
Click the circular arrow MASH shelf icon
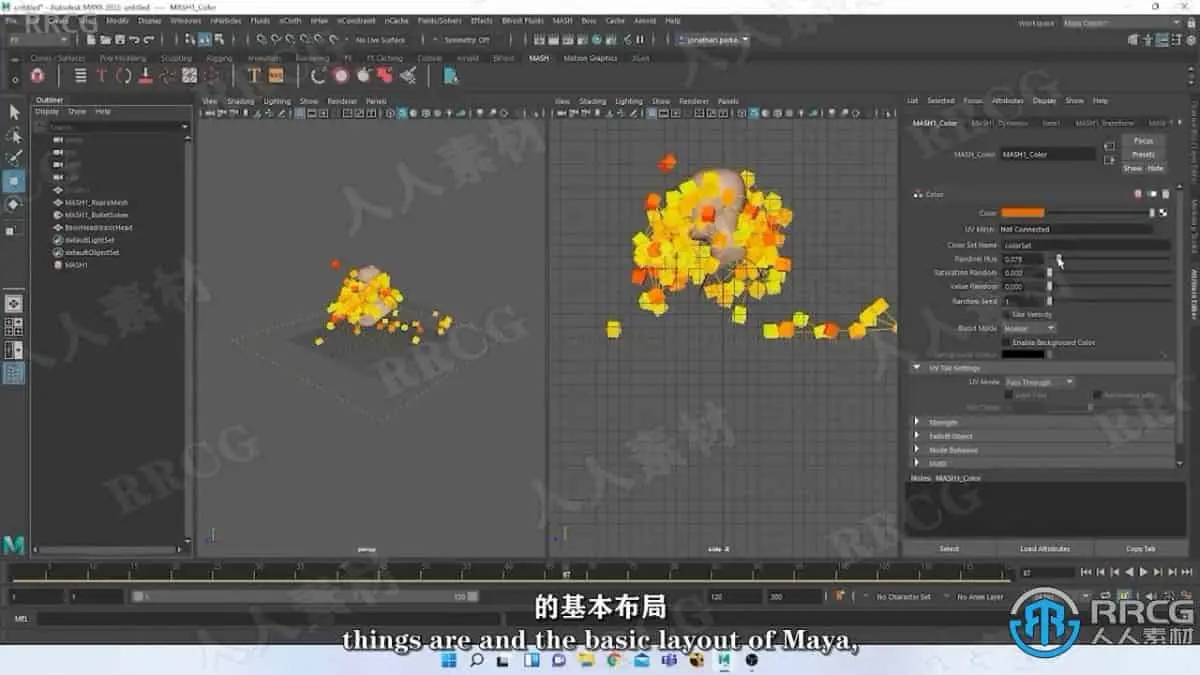319,75
